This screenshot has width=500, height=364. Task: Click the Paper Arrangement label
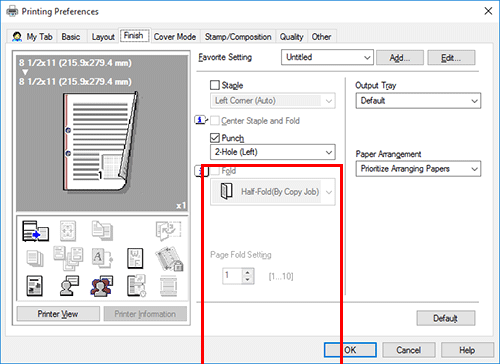pyautogui.click(x=388, y=154)
